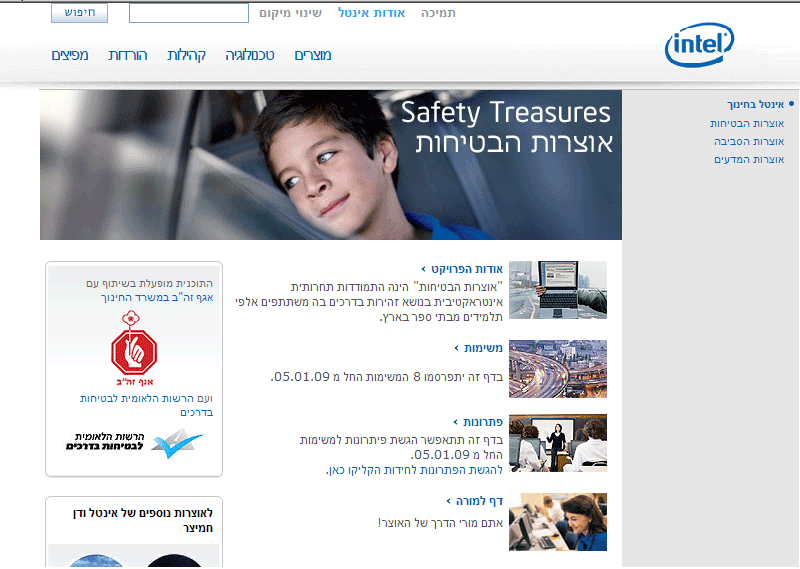The height and width of the screenshot is (569, 800).
Task: Open the מוצרים menu
Action: [x=313, y=55]
